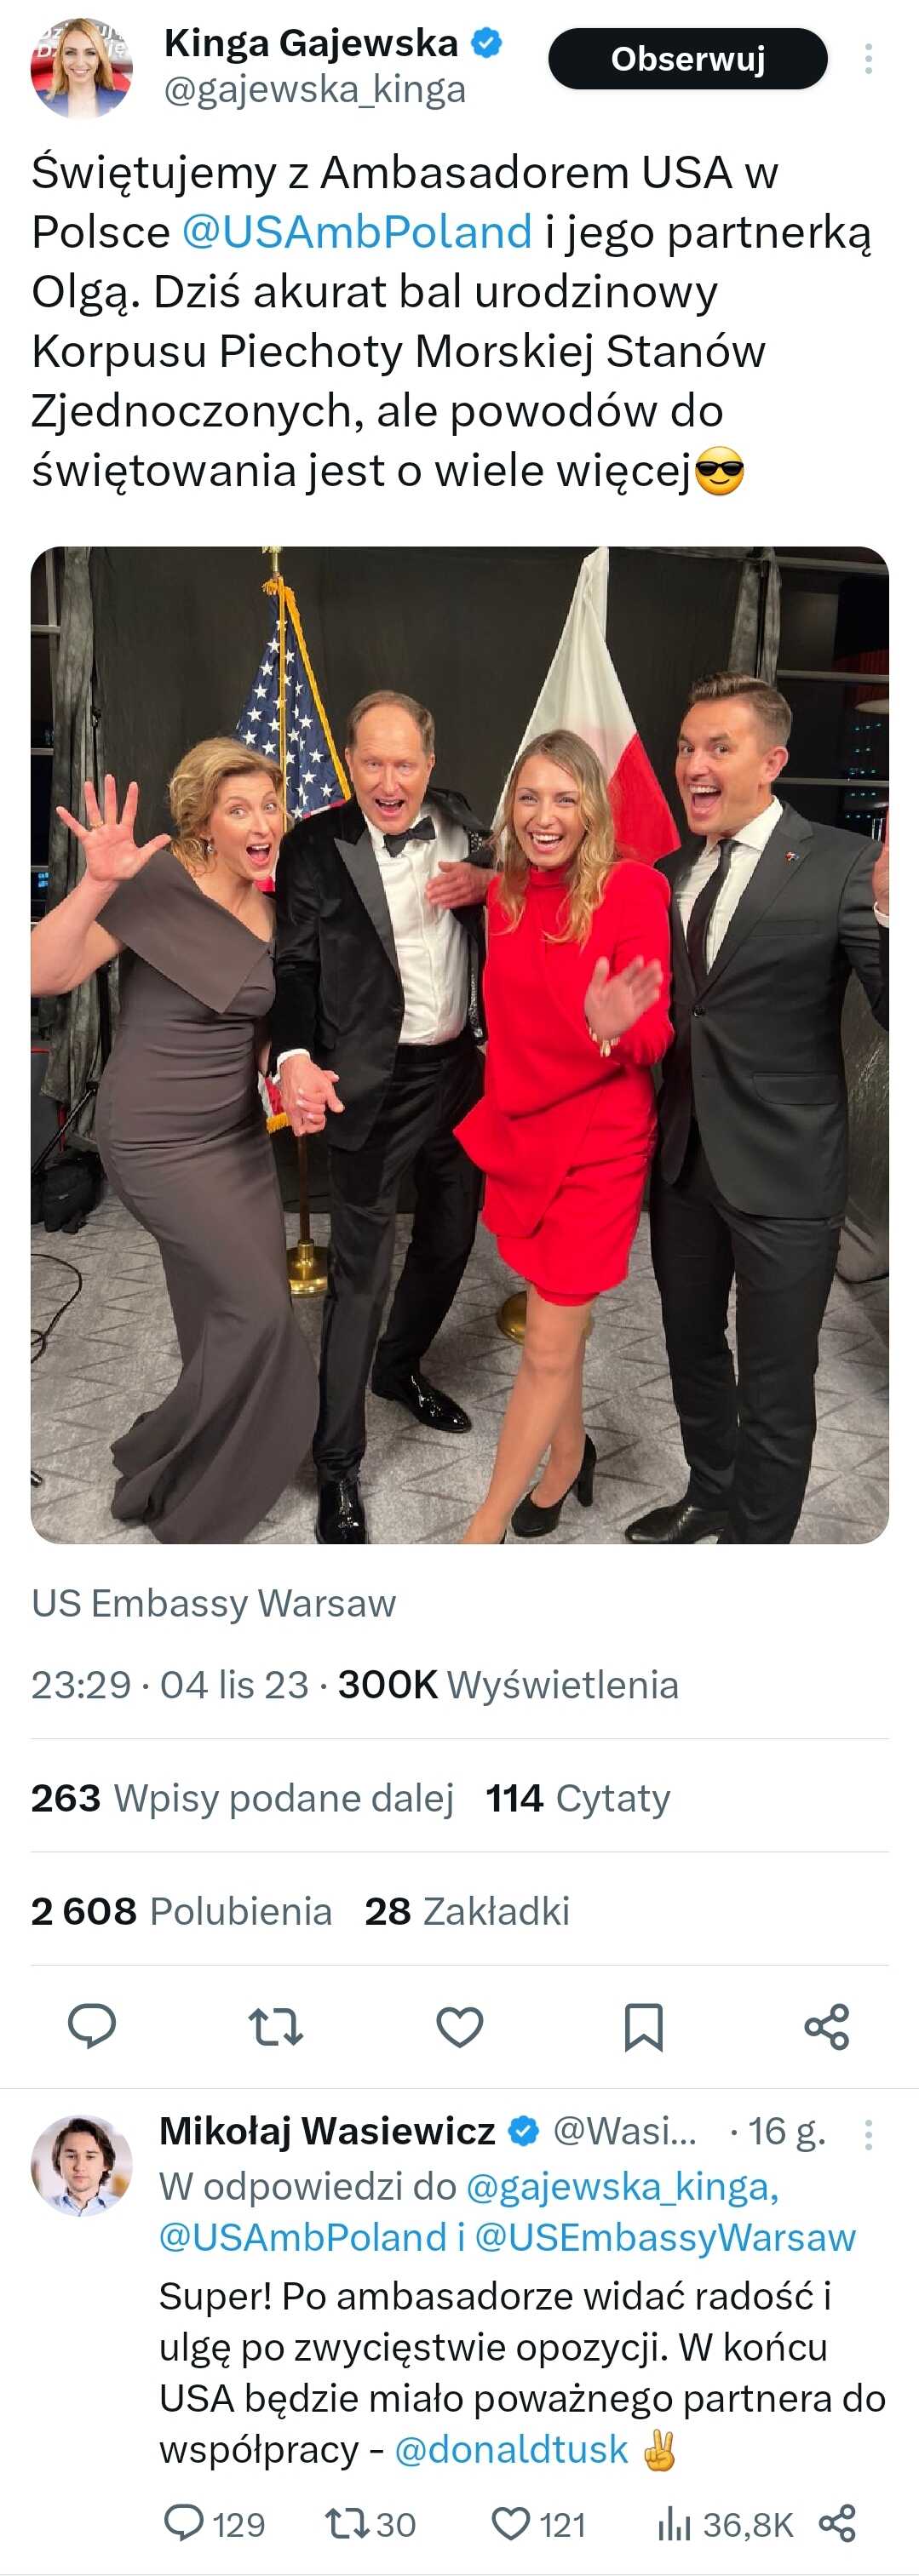919x2576 pixels.
Task: View the 114 Cytaty quotes list
Action: pyautogui.click(x=578, y=1797)
